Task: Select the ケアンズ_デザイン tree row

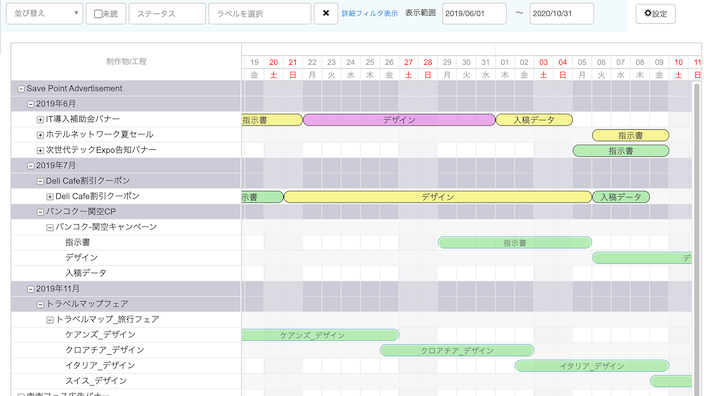Action: point(126,334)
